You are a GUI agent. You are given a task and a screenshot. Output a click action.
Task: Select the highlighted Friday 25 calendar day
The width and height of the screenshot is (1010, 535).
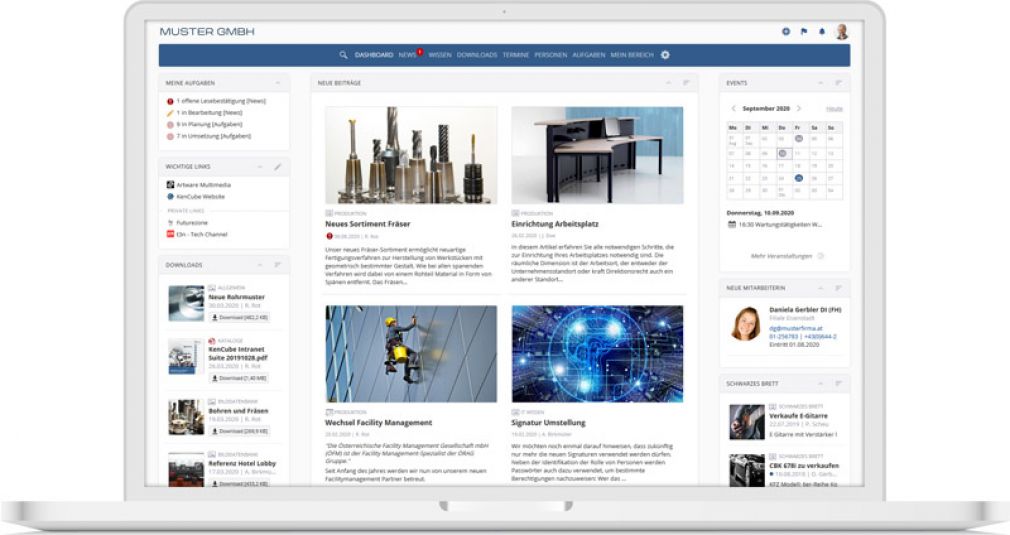tap(798, 178)
